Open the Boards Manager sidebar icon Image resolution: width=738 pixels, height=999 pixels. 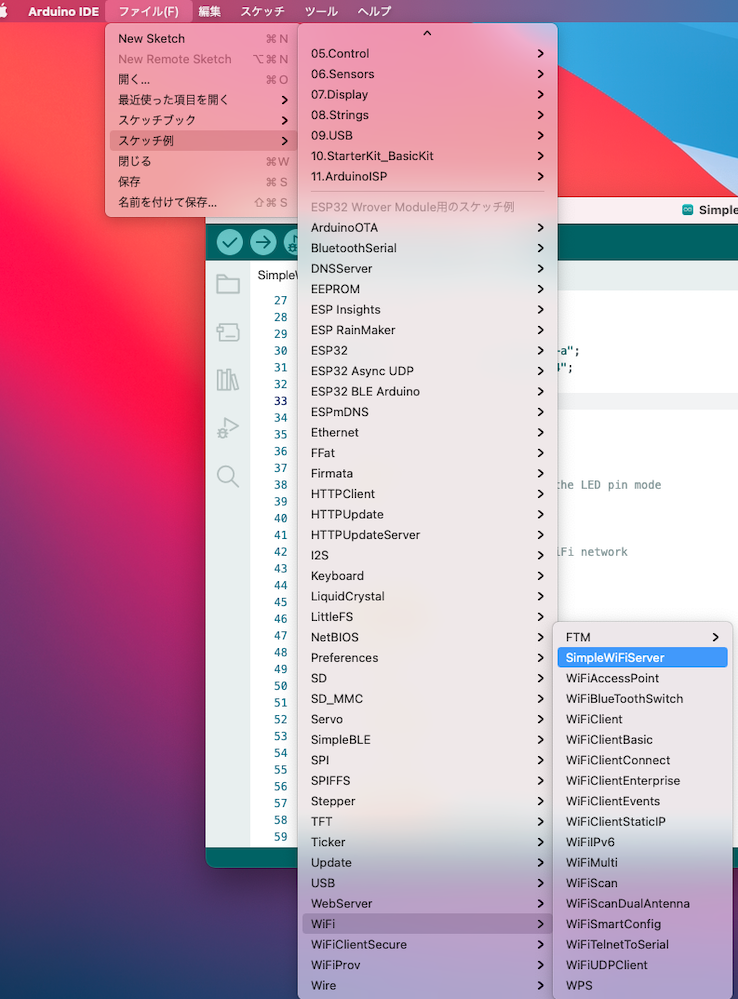click(x=228, y=332)
